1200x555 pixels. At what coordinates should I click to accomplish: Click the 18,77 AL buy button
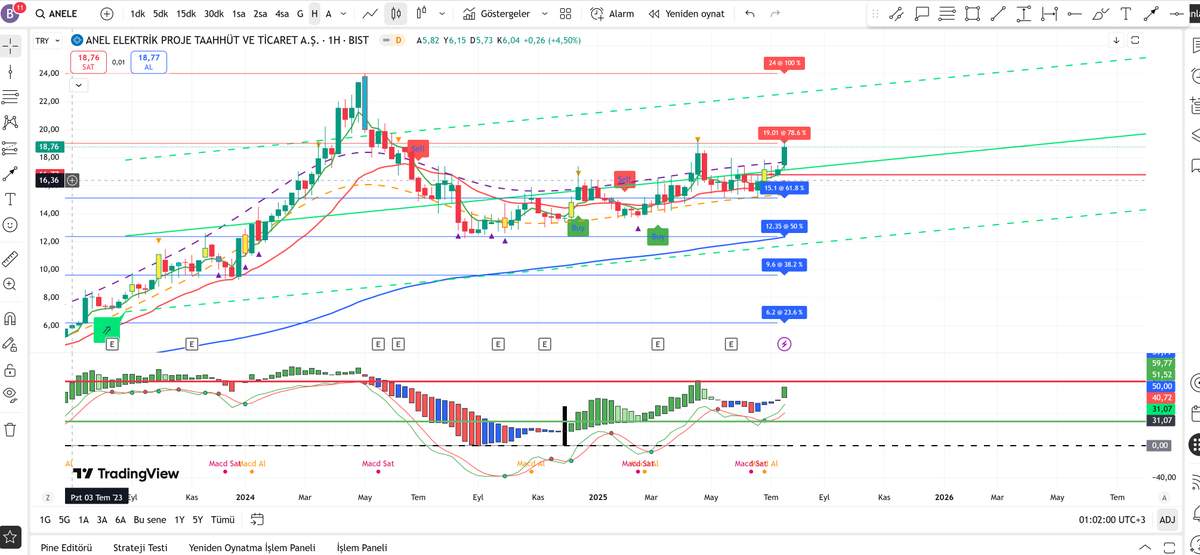tap(148, 62)
